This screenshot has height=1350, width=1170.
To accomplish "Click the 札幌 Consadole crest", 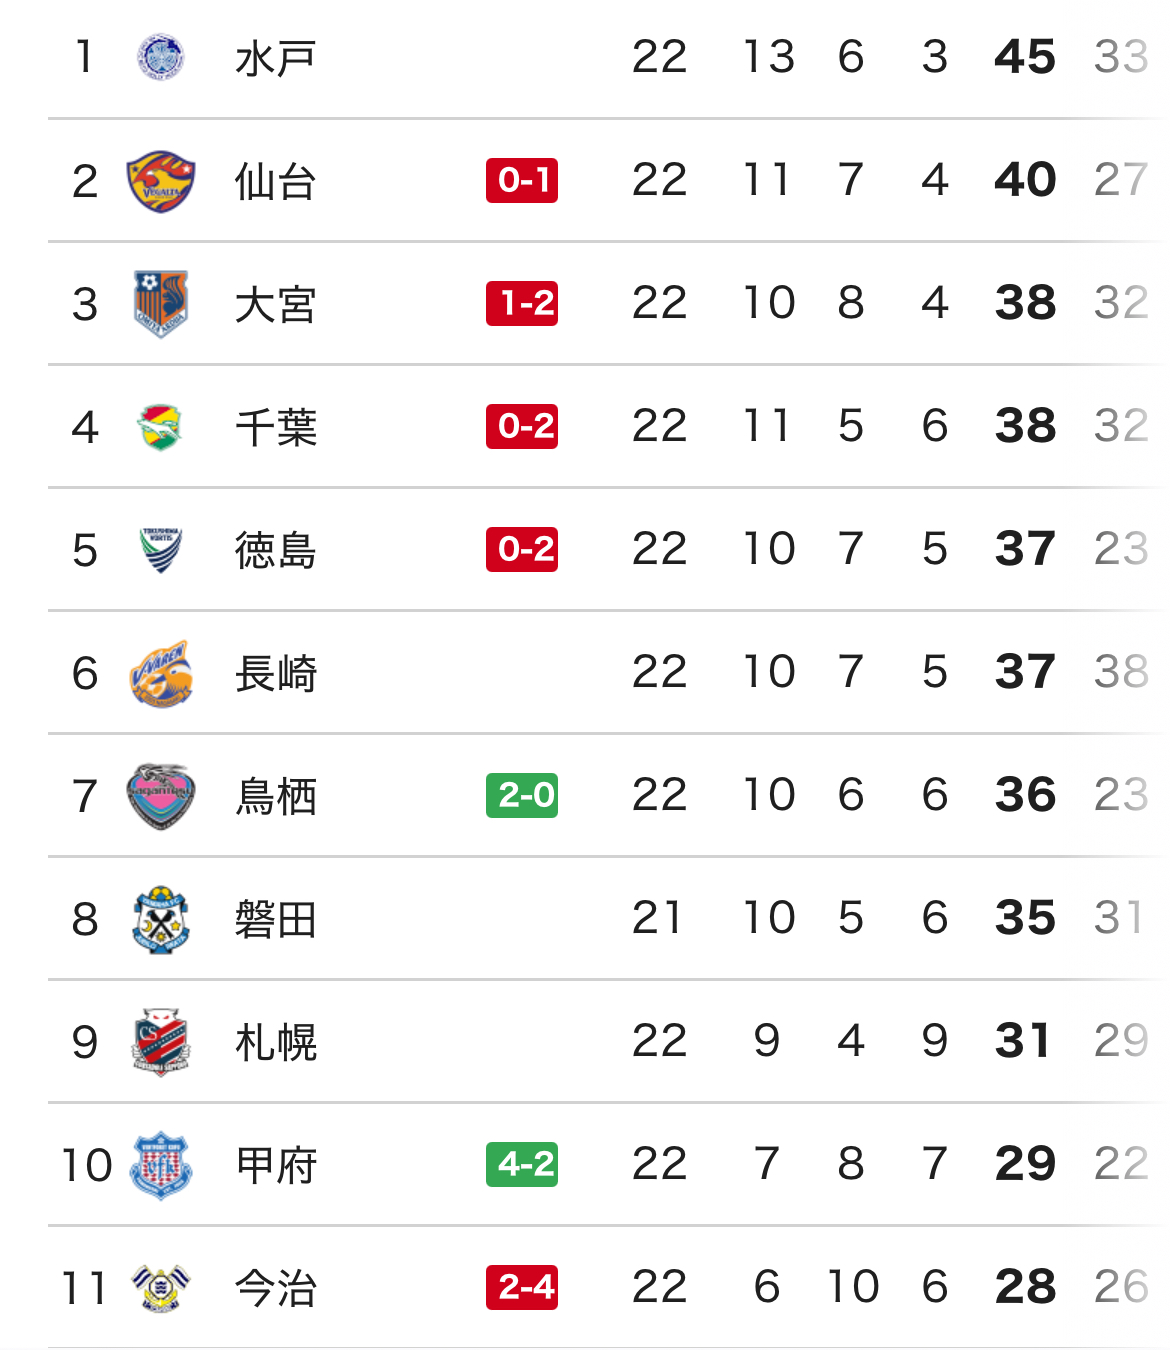I will point(160,1042).
